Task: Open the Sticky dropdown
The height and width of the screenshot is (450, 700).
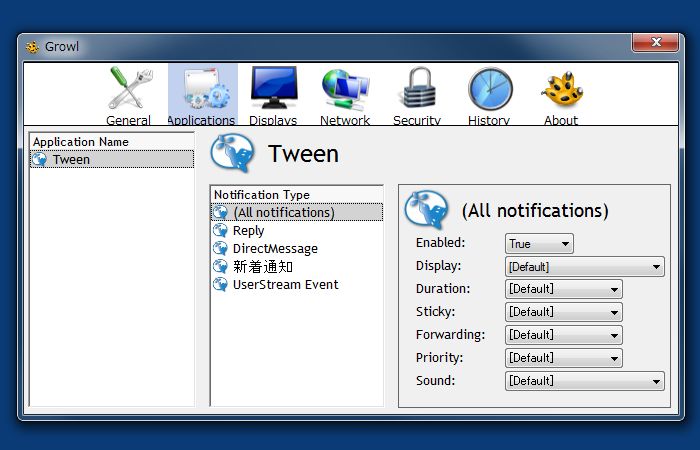Action: (x=564, y=312)
